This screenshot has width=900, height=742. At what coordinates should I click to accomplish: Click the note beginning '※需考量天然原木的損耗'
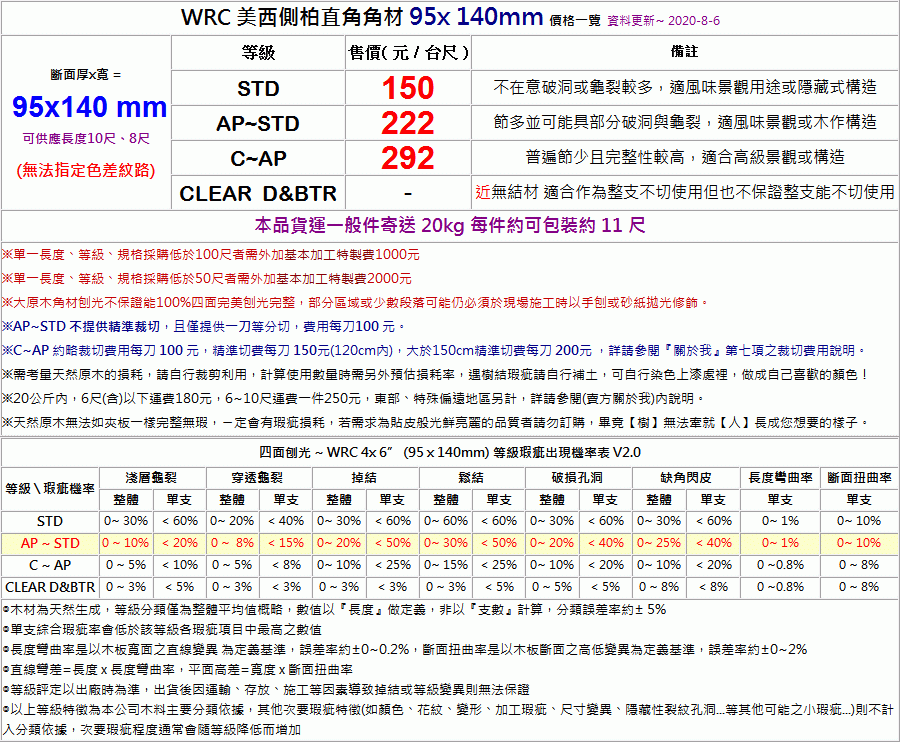tap(436, 375)
